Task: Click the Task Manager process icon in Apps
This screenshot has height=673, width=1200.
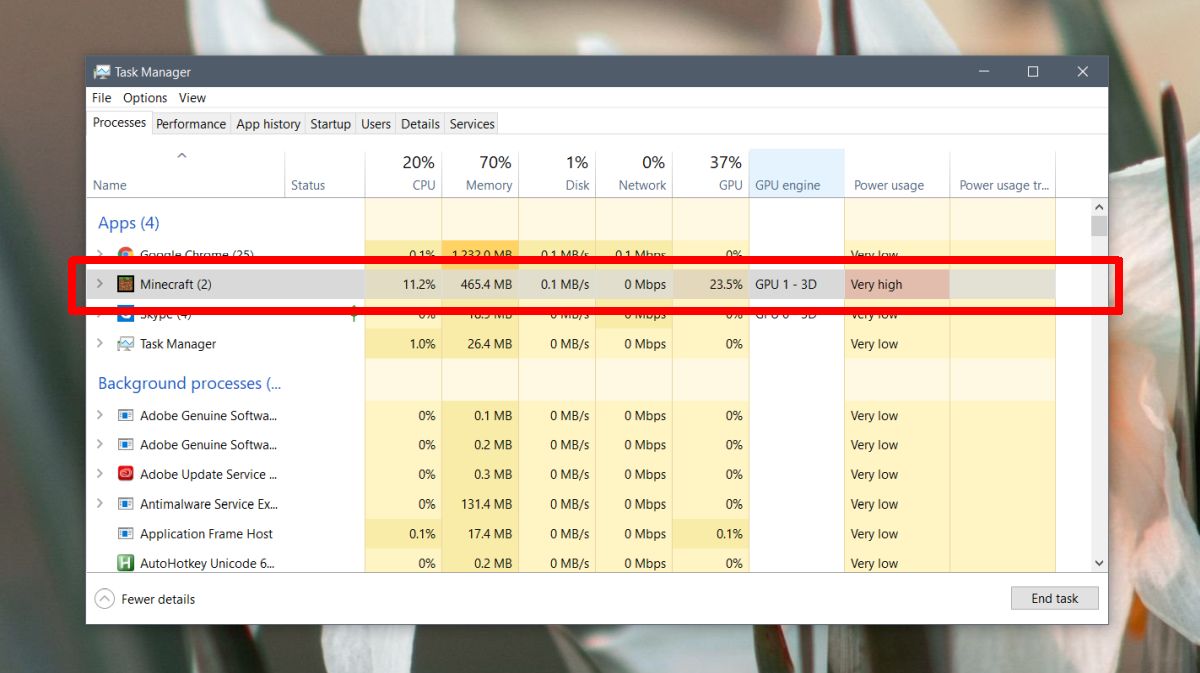Action: click(x=124, y=343)
